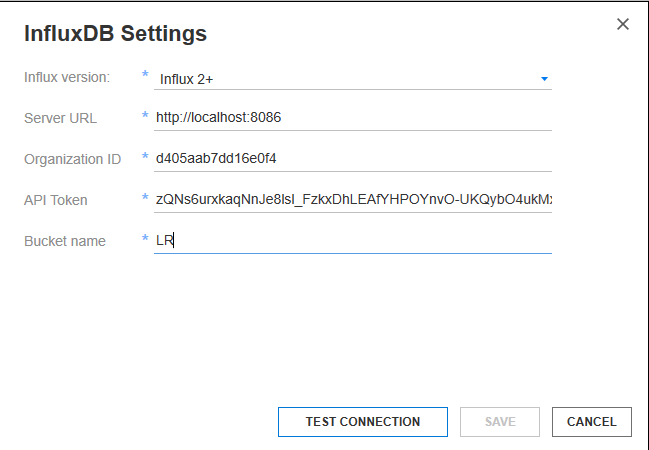Click the 'API Token' label
Image resolution: width=649 pixels, height=450 pixels.
pyautogui.click(x=56, y=199)
